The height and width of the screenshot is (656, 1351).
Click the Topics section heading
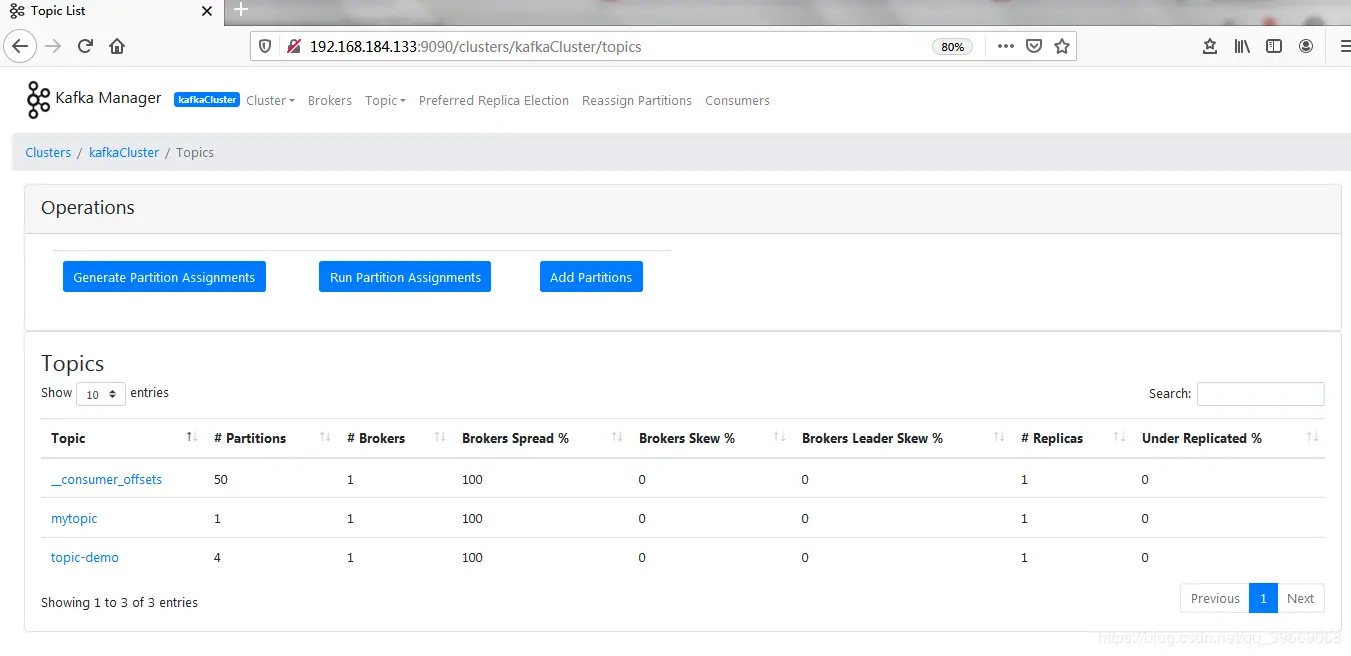[x=72, y=363]
